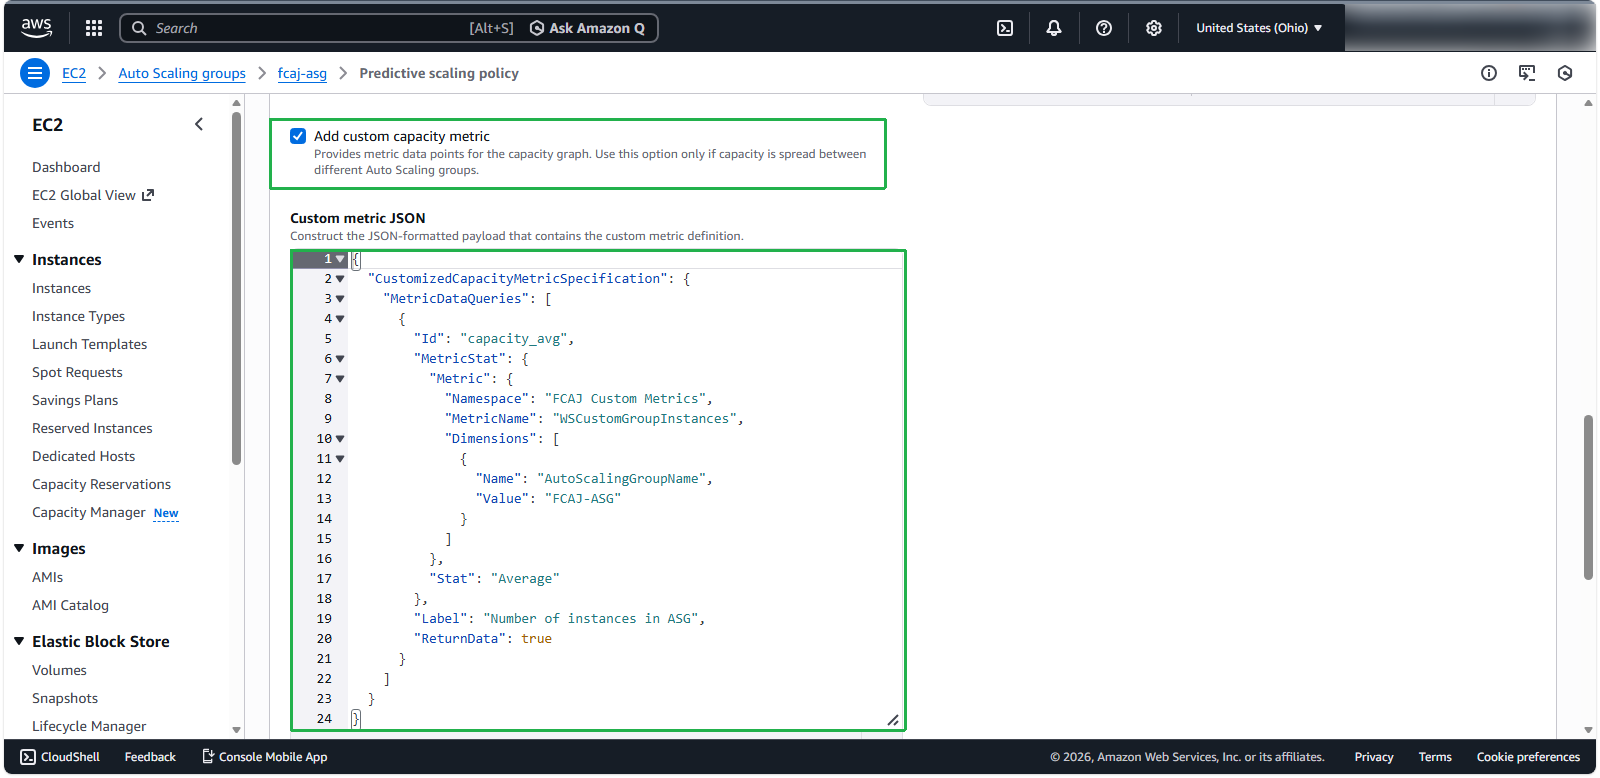Open the Terms link in footer
The width and height of the screenshot is (1600, 778).
click(x=1435, y=757)
